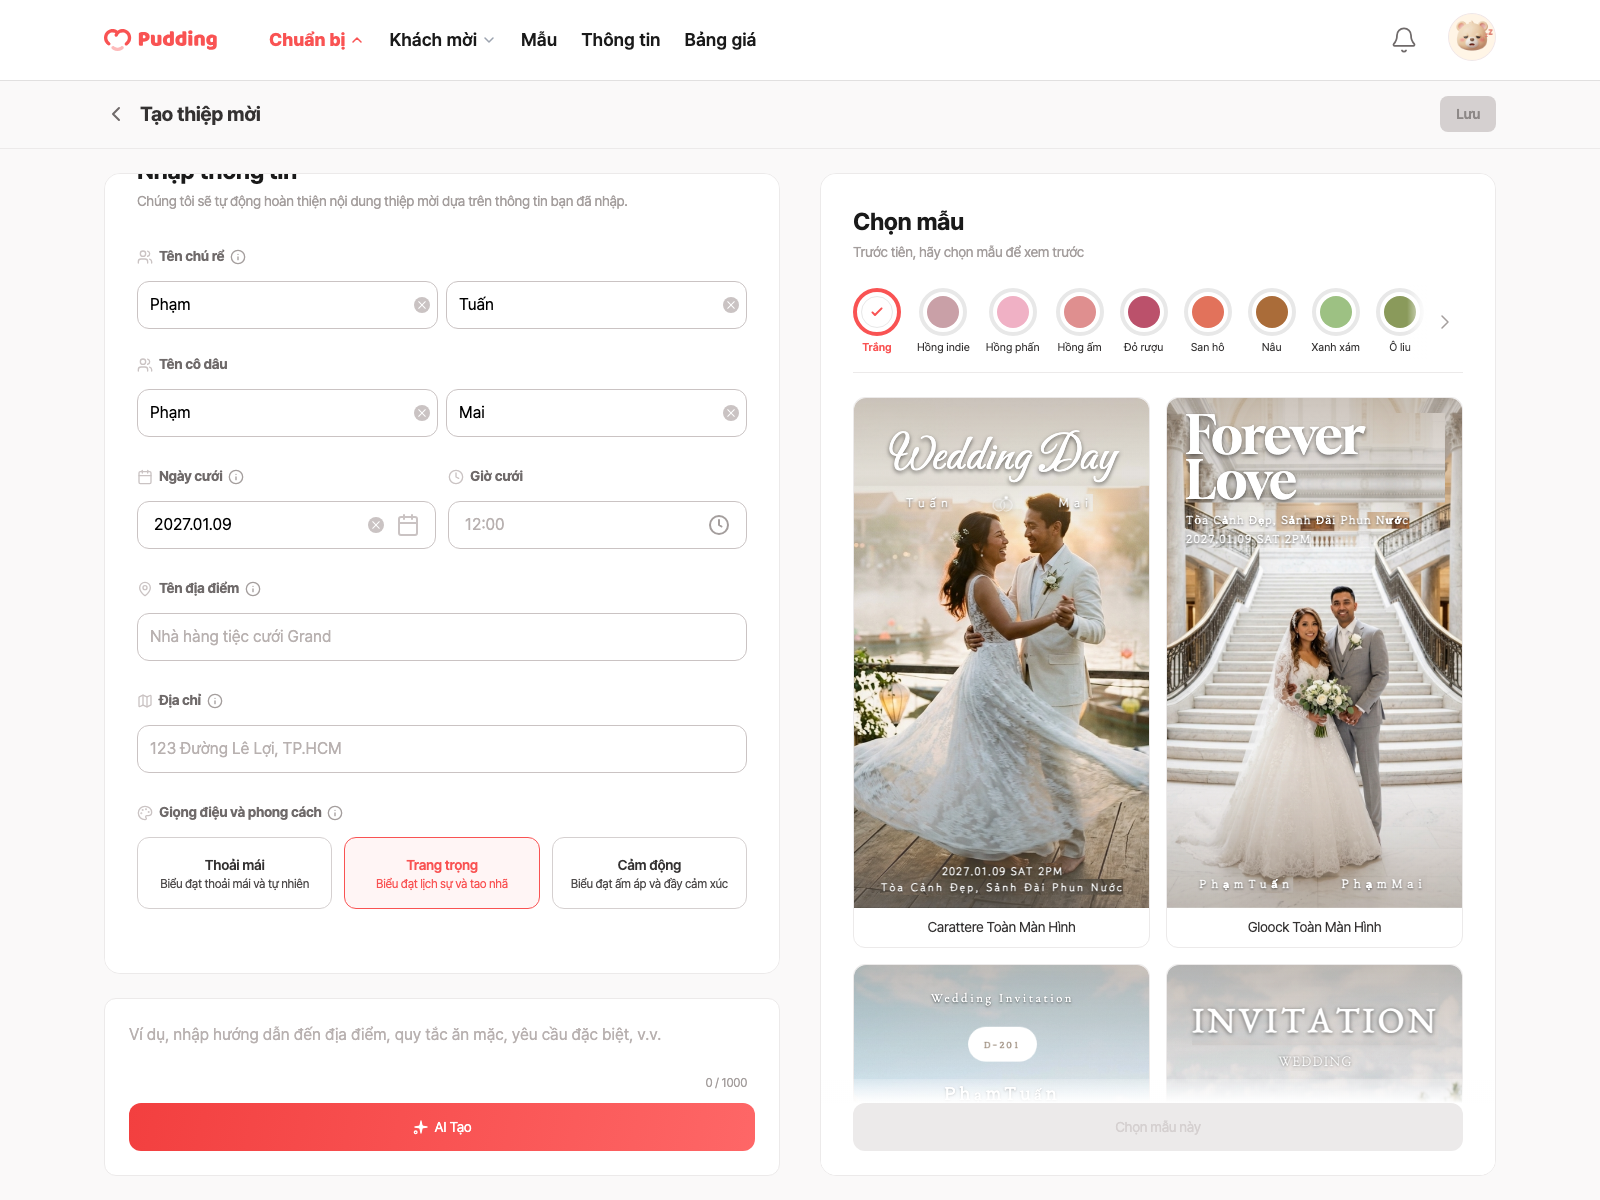Open the notifications bell
Image resolution: width=1600 pixels, height=1200 pixels.
tap(1404, 40)
